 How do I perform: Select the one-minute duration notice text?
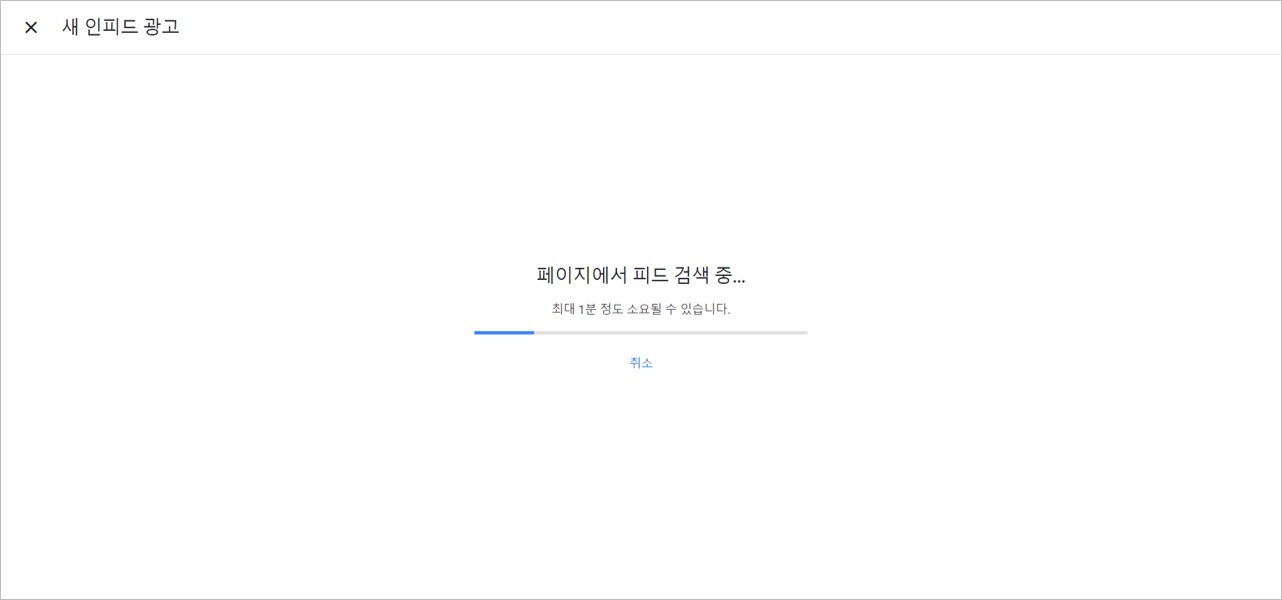tap(640, 309)
